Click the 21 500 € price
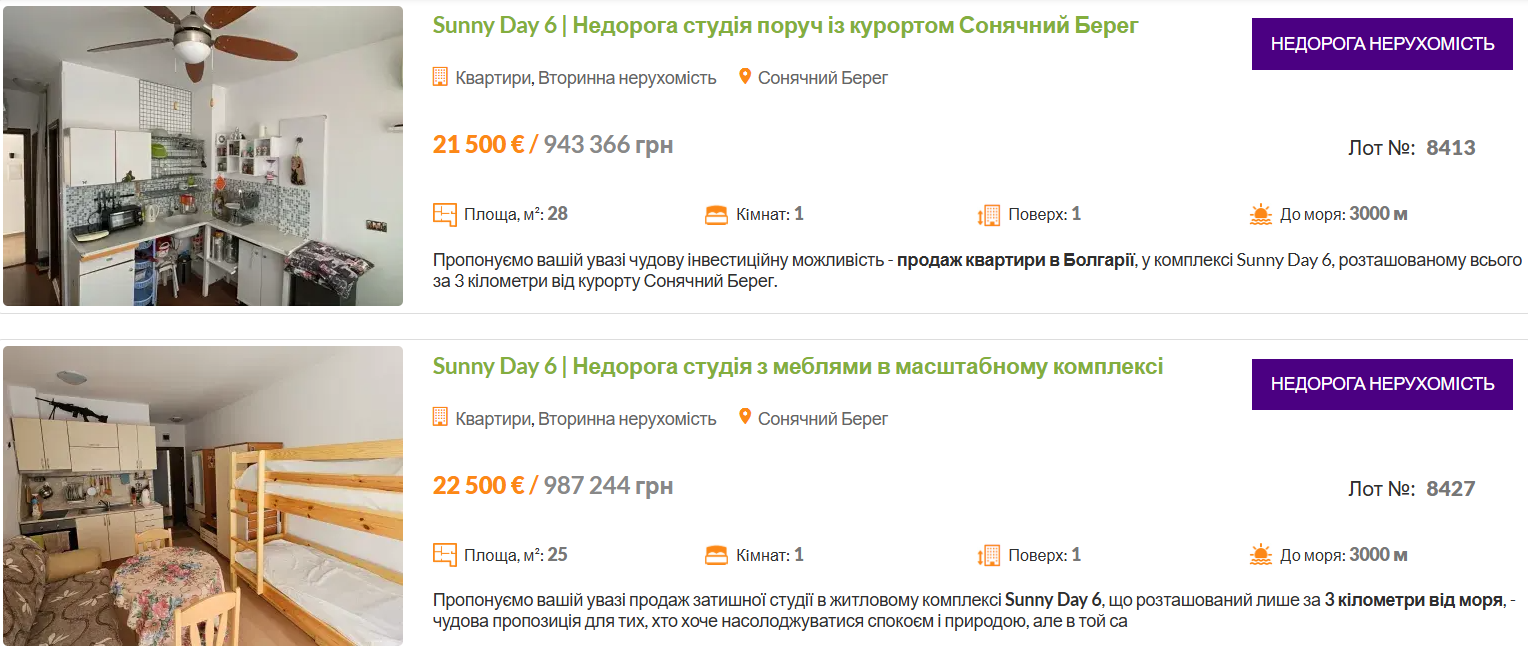This screenshot has height=653, width=1528. (478, 145)
